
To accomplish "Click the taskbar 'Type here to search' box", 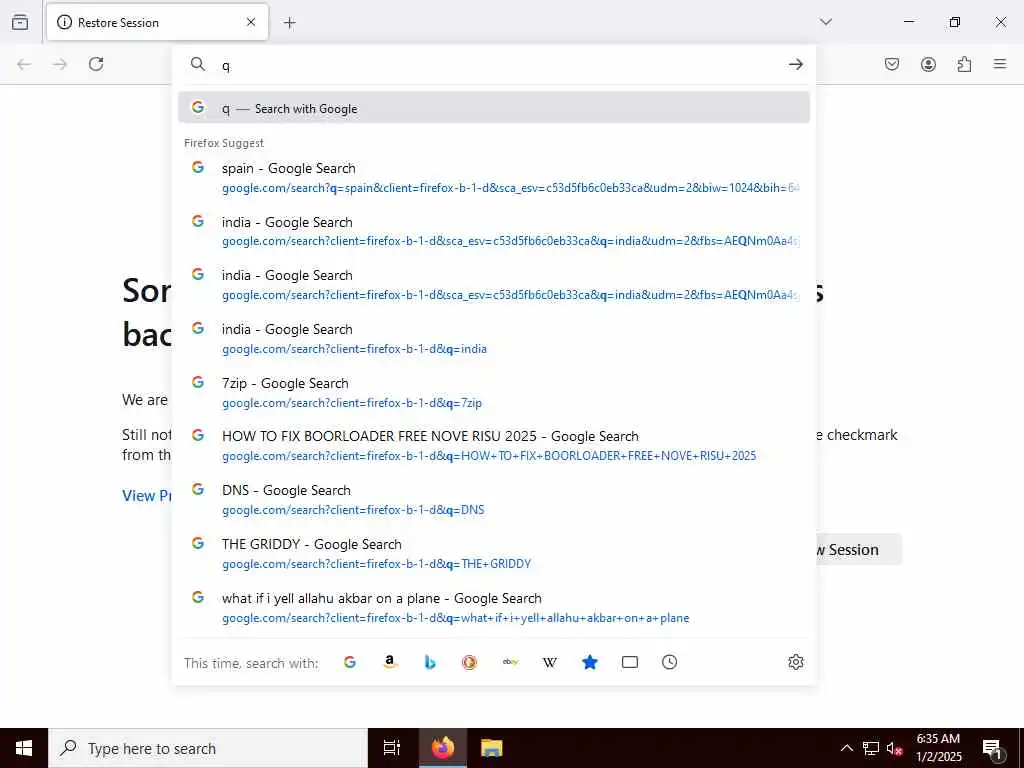I will [208, 748].
